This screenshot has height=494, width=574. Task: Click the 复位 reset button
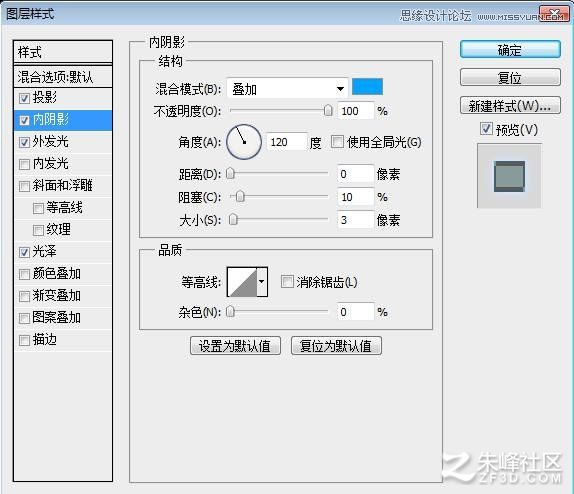[510, 77]
